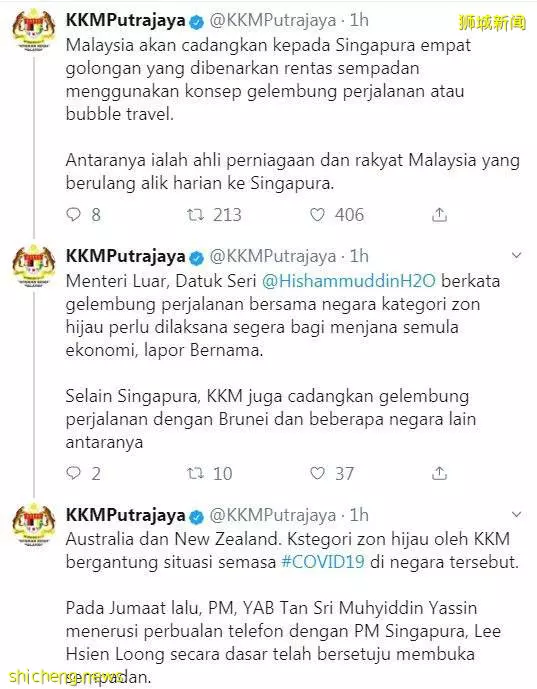537x689 pixels.
Task: Share the first tweet about Singapura
Action: coord(439,214)
